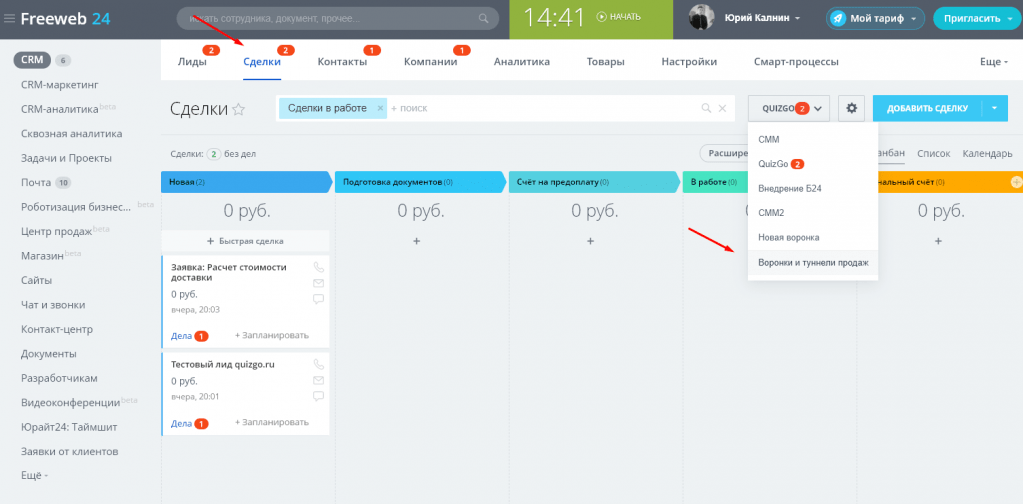Click the chat icon on Заявка deal card
The width and height of the screenshot is (1023, 504).
[319, 299]
